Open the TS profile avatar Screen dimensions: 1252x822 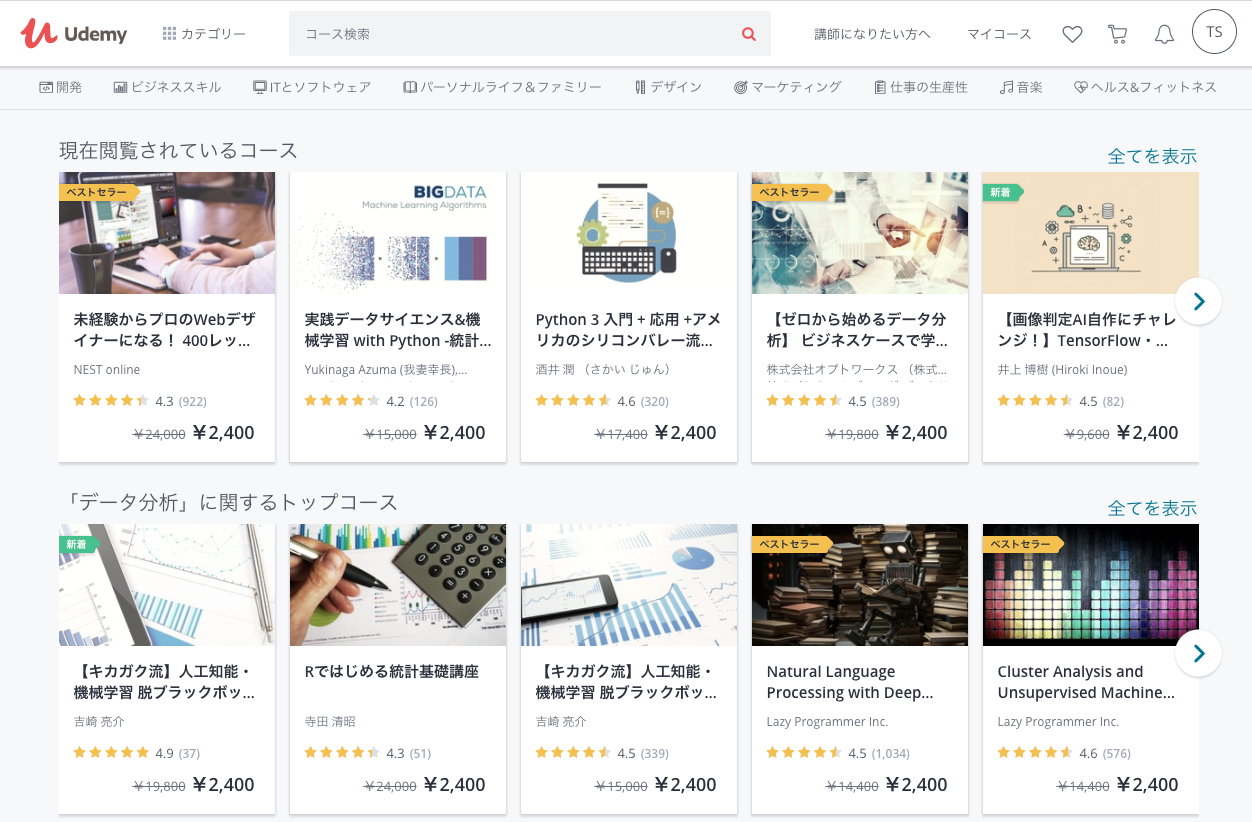click(x=1214, y=32)
